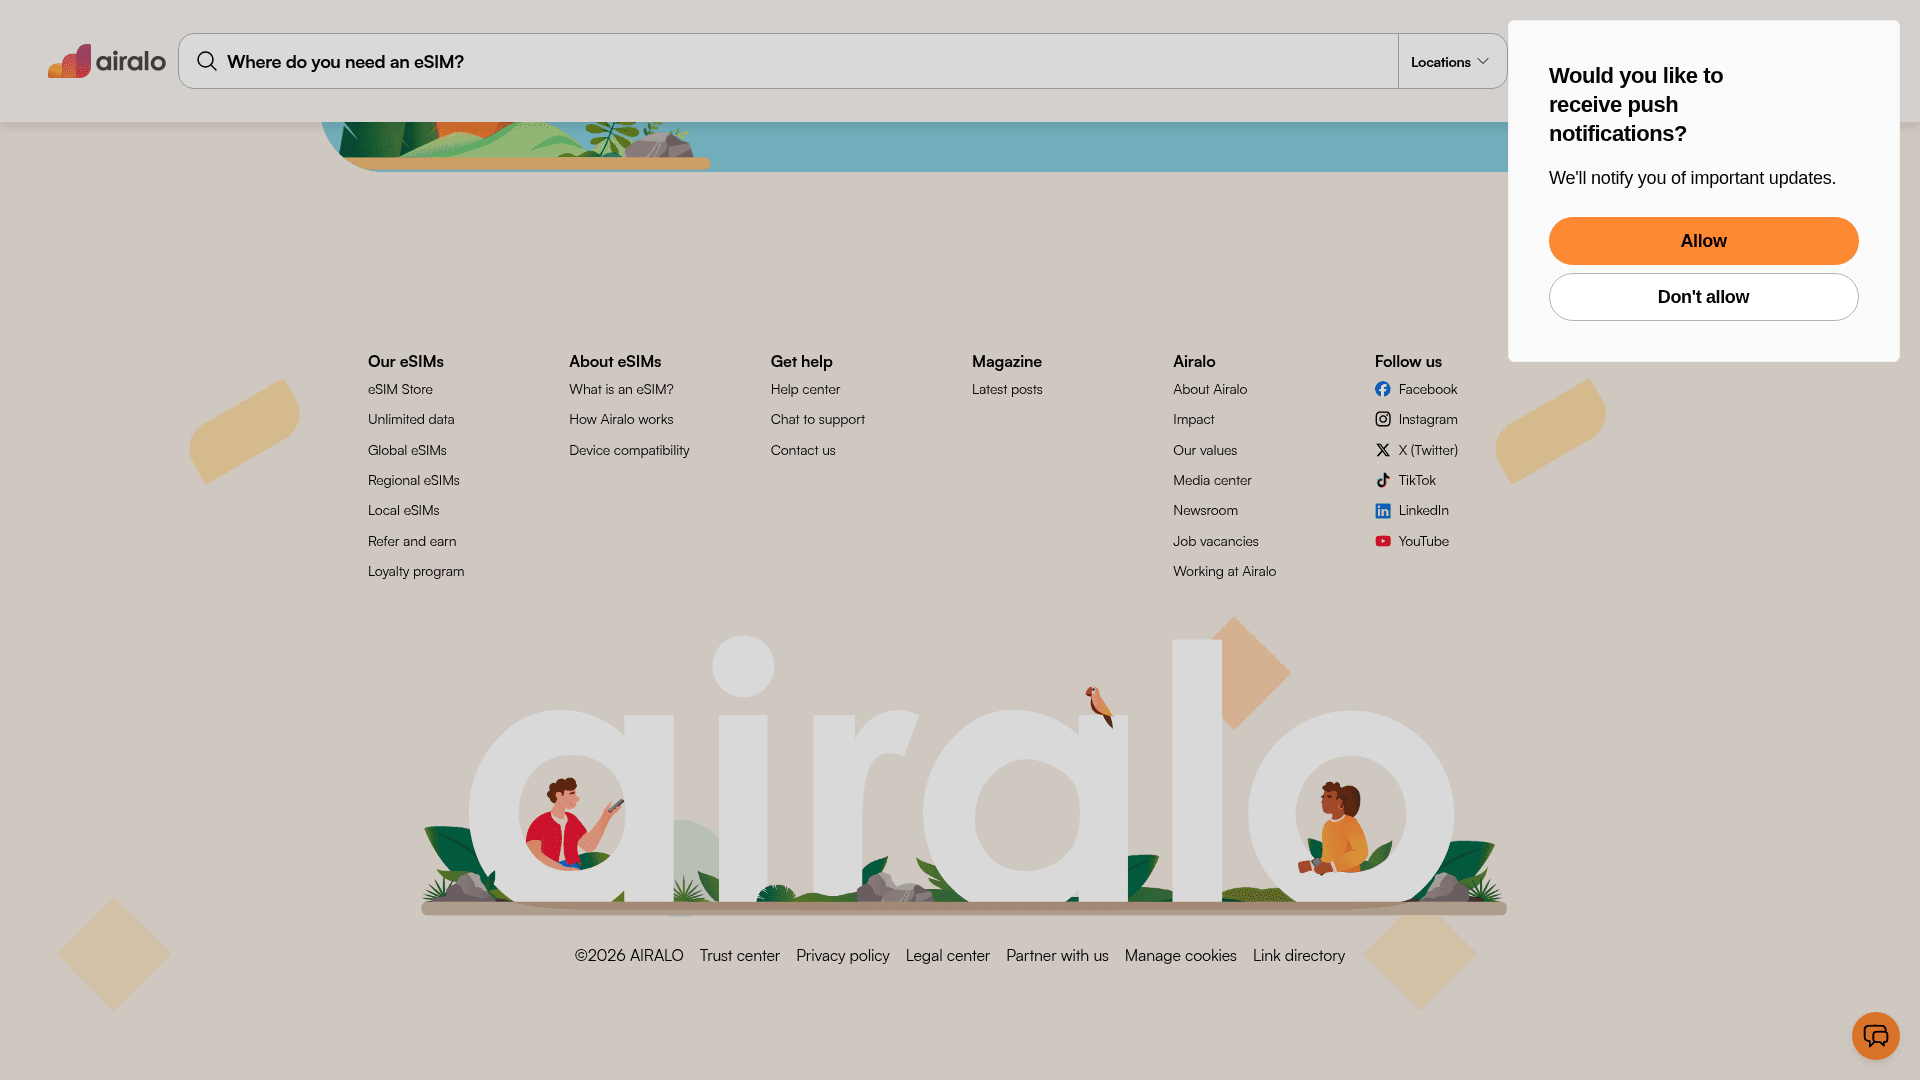Open Instagram text link
The width and height of the screenshot is (1920, 1080).
tap(1427, 419)
